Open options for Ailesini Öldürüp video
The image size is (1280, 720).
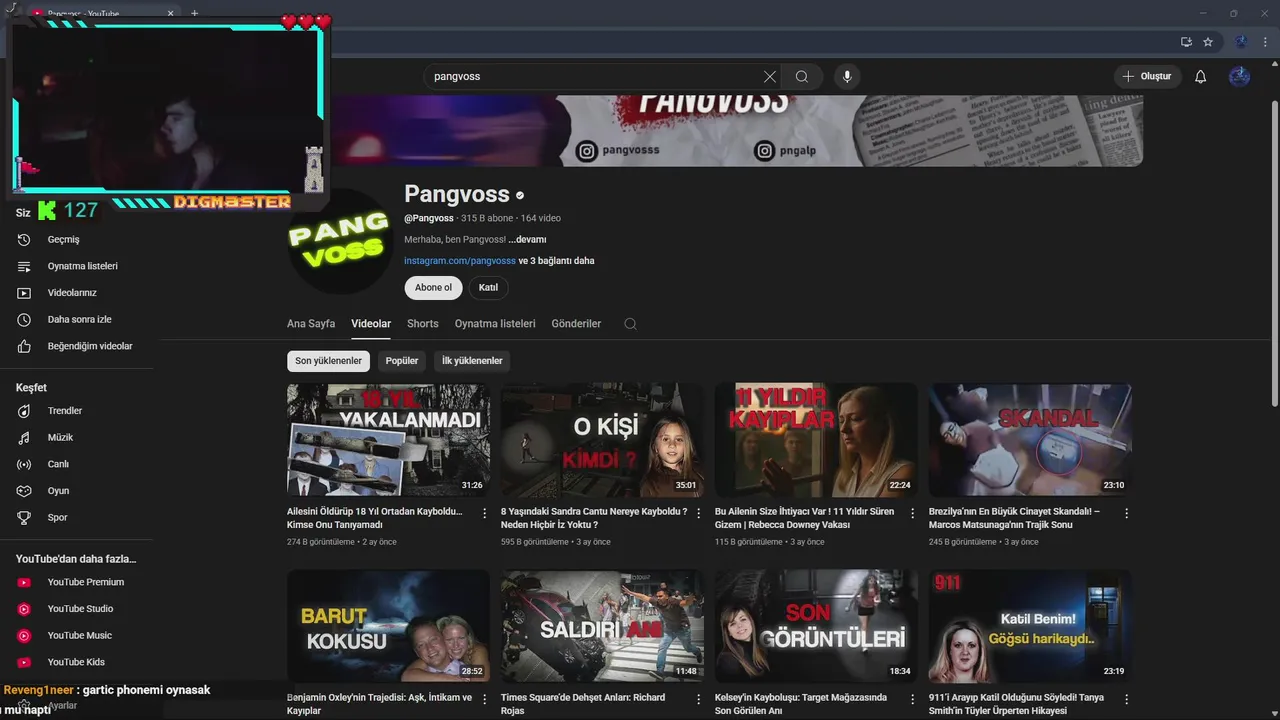[485, 513]
